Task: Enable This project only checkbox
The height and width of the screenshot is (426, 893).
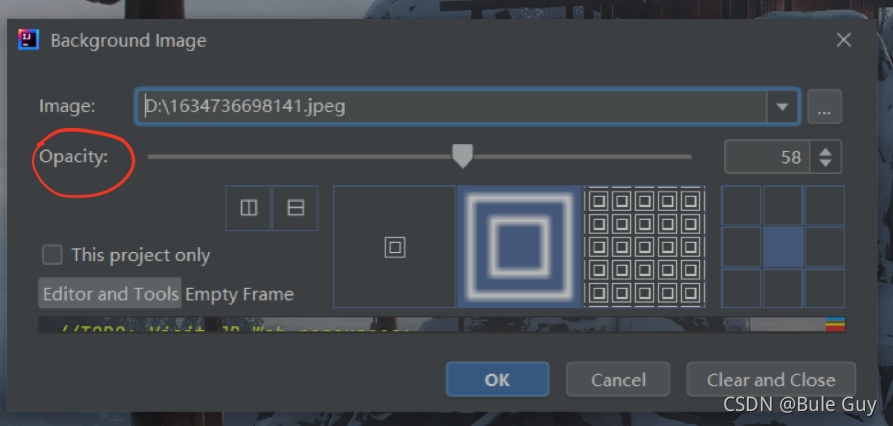Action: click(52, 255)
